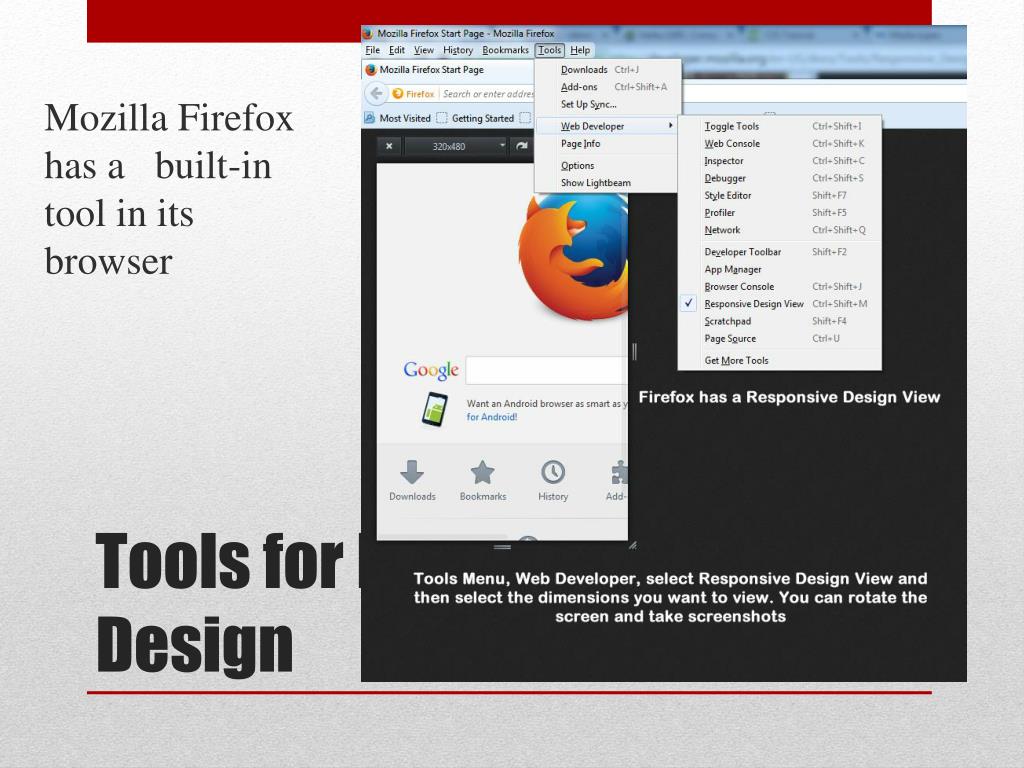
Task: Select Show Lightbeam entry
Action: click(607, 183)
